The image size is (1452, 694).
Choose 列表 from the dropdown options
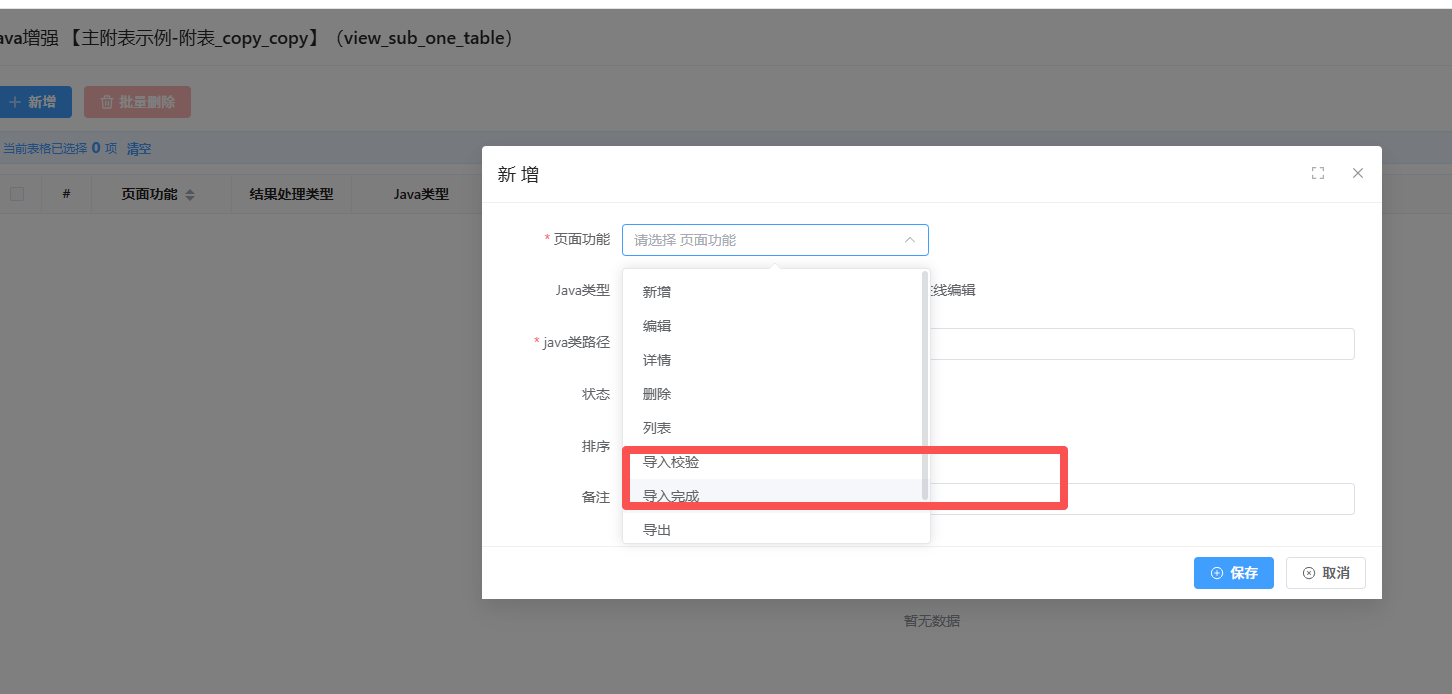point(657,428)
